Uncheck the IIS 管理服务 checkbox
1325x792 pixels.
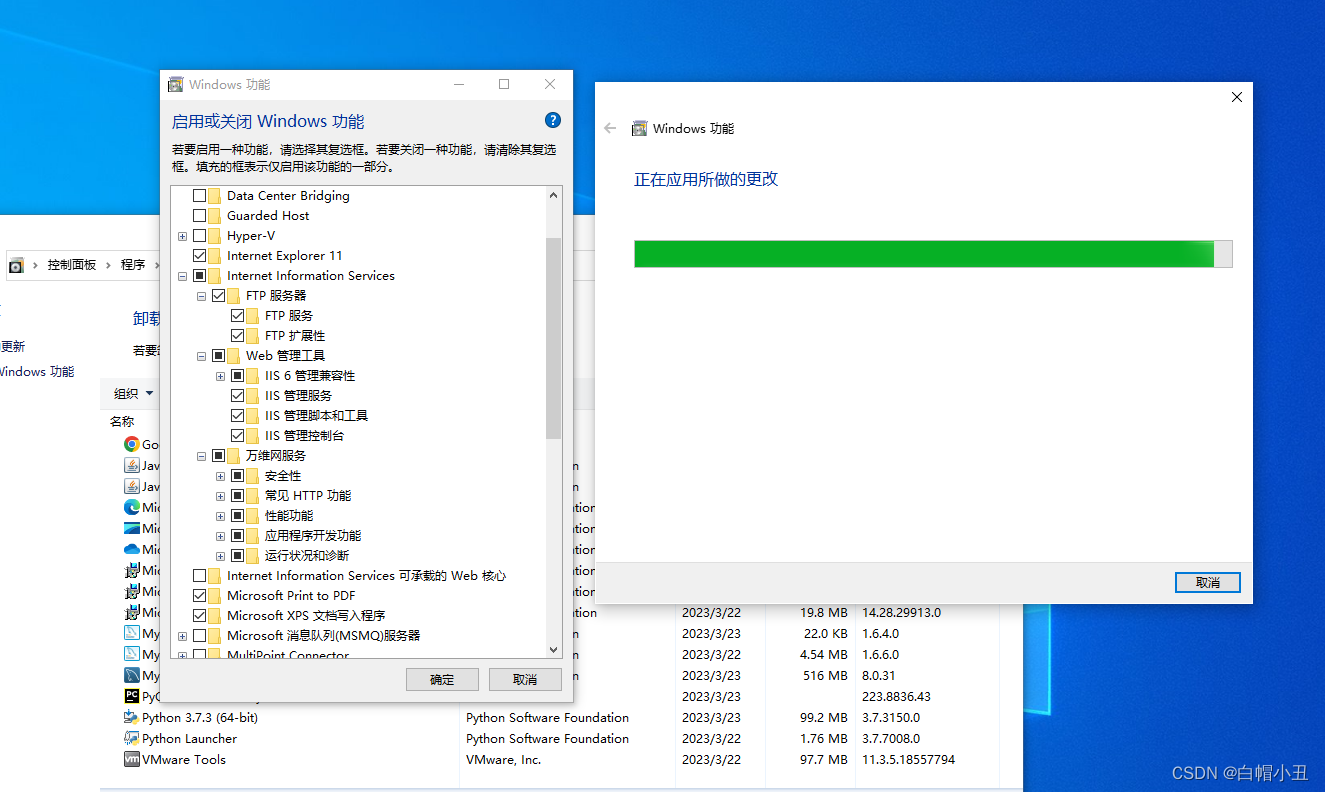237,396
